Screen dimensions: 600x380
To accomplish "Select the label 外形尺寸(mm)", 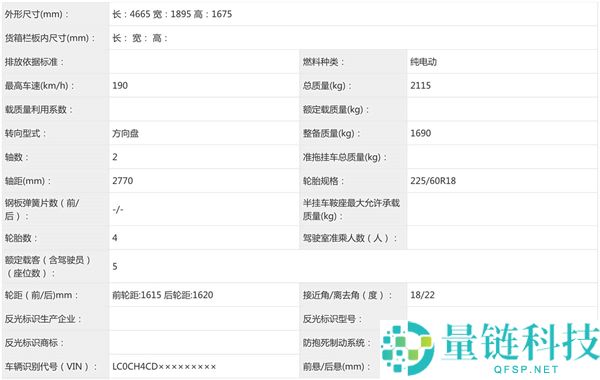I will (x=37, y=15).
